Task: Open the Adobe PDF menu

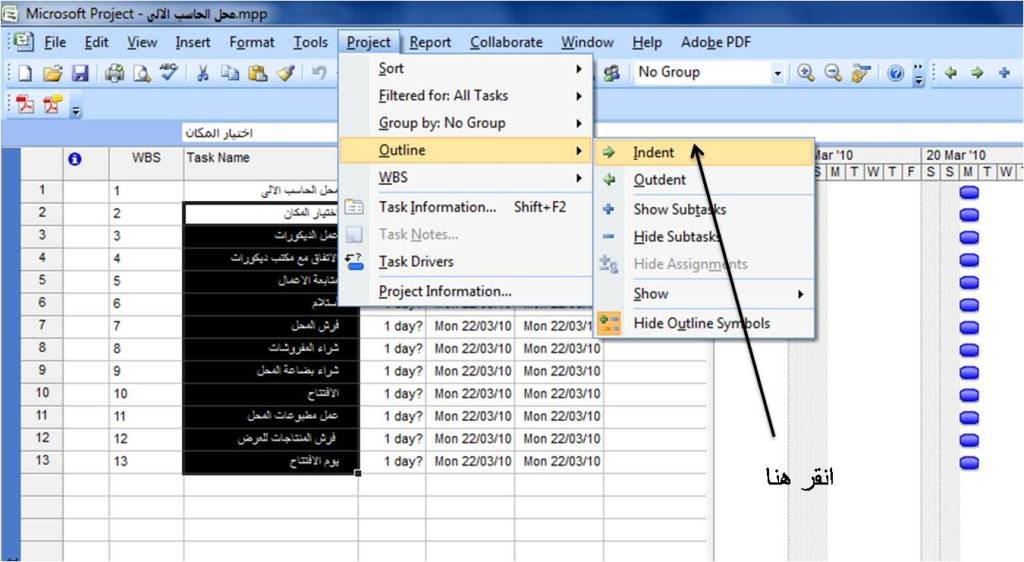Action: point(716,42)
